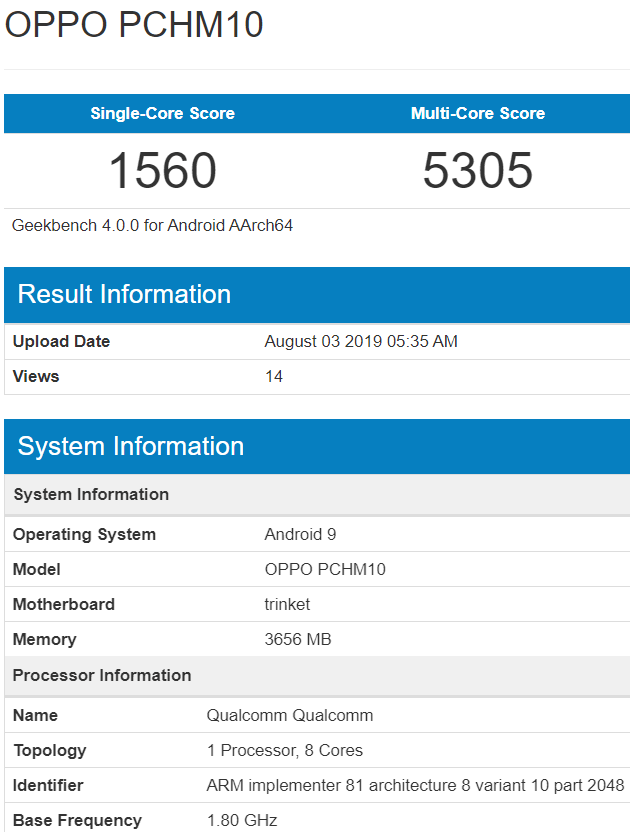Click the Upload Date label

[x=61, y=341]
